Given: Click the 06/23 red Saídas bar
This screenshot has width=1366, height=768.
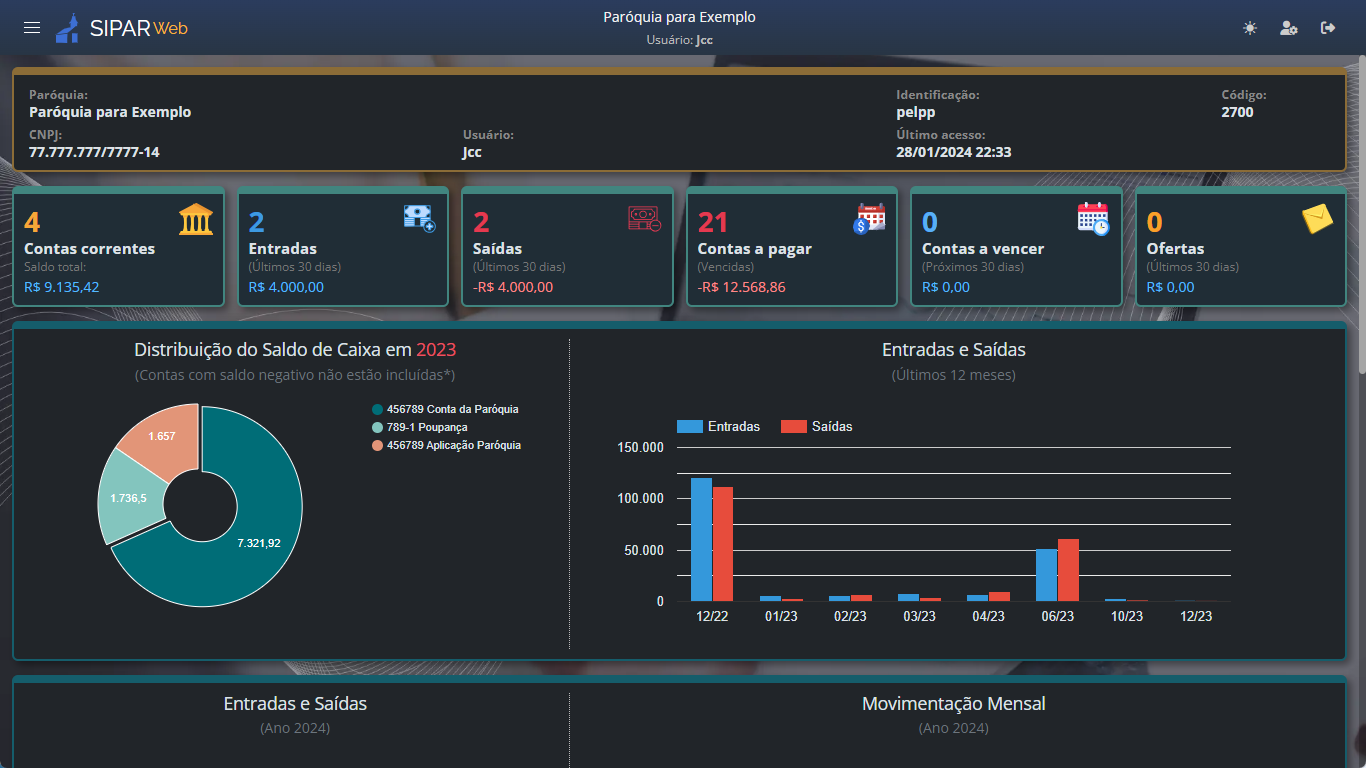Looking at the screenshot, I should pos(1068,570).
